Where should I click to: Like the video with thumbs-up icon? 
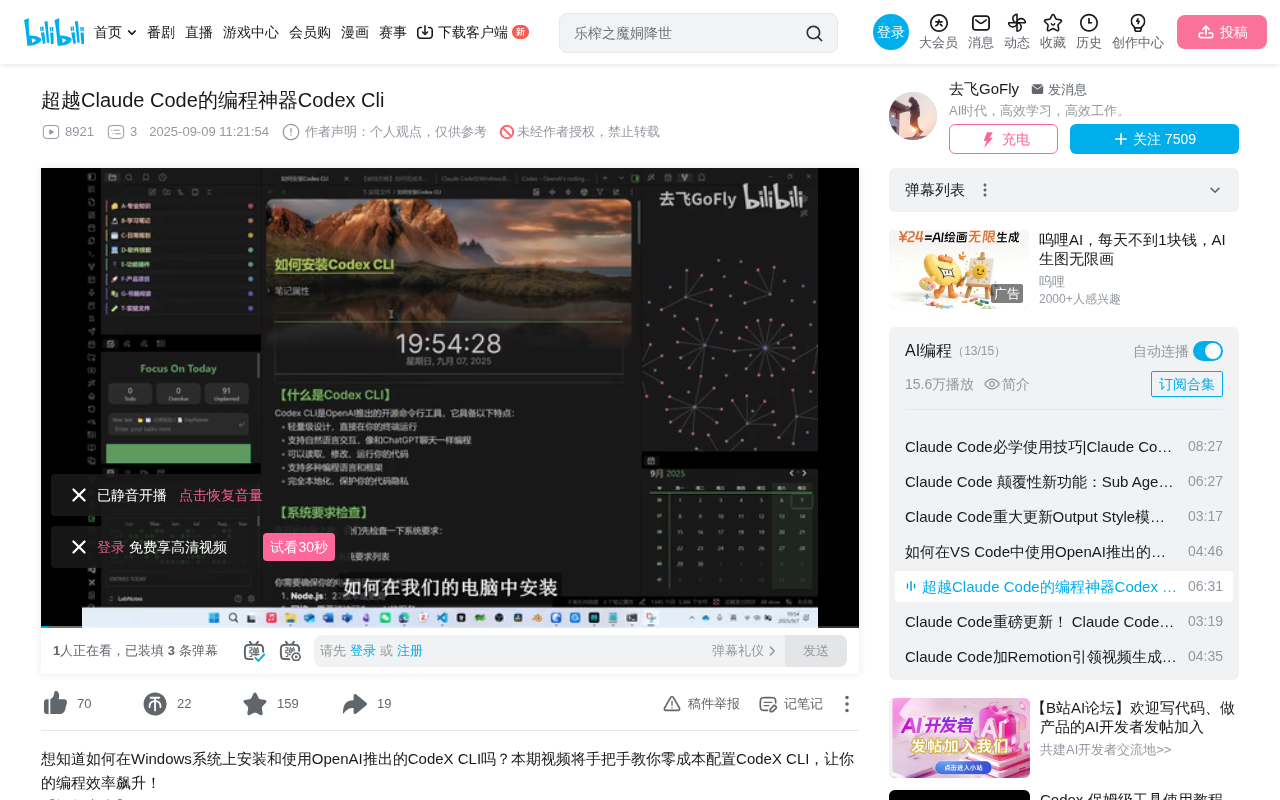55,704
